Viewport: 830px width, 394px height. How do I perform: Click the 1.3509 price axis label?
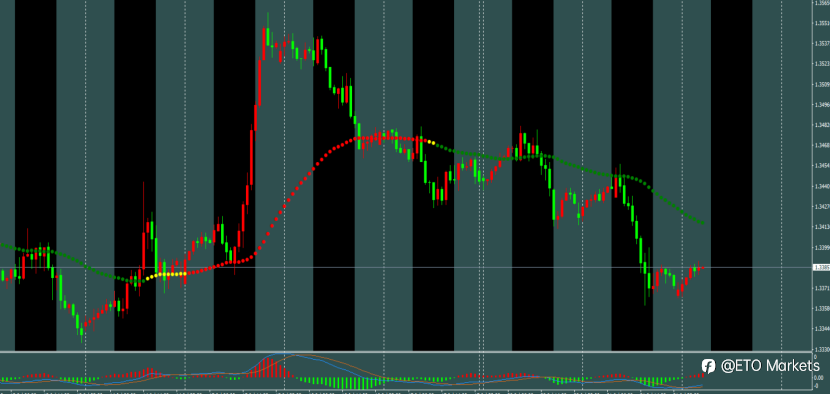pyautogui.click(x=822, y=84)
